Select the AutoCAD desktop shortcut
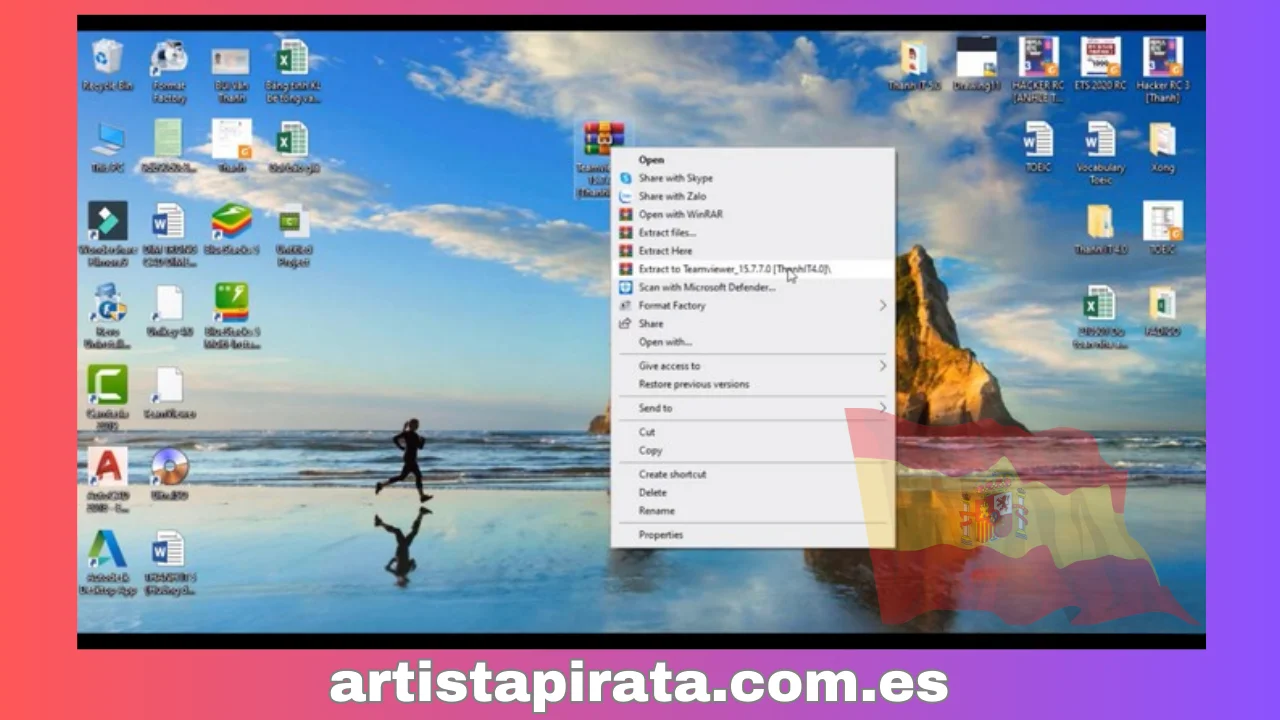The height and width of the screenshot is (720, 1280). pos(107,479)
